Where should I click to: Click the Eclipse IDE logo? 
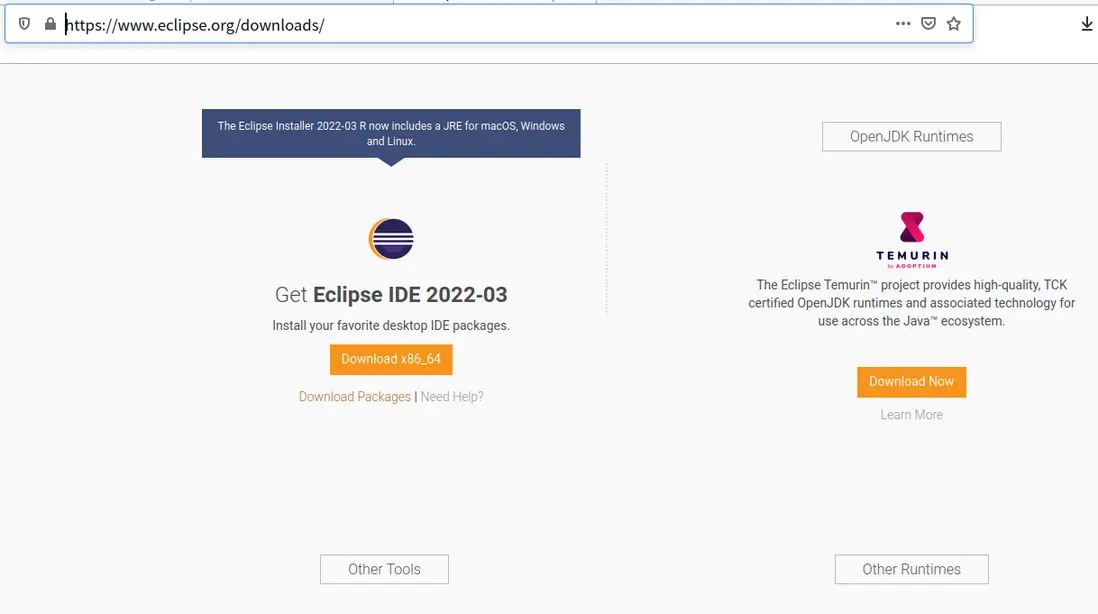pyautogui.click(x=391, y=239)
